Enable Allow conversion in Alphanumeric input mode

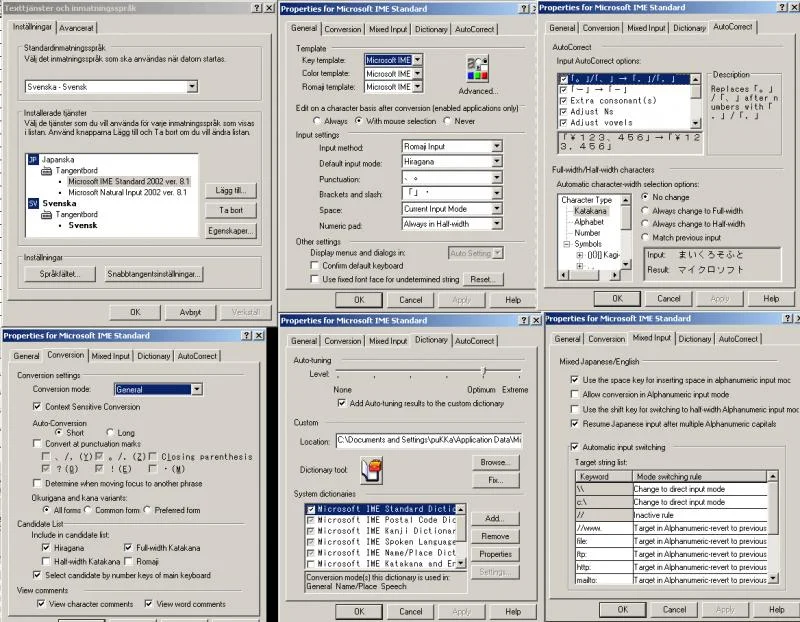(574, 394)
